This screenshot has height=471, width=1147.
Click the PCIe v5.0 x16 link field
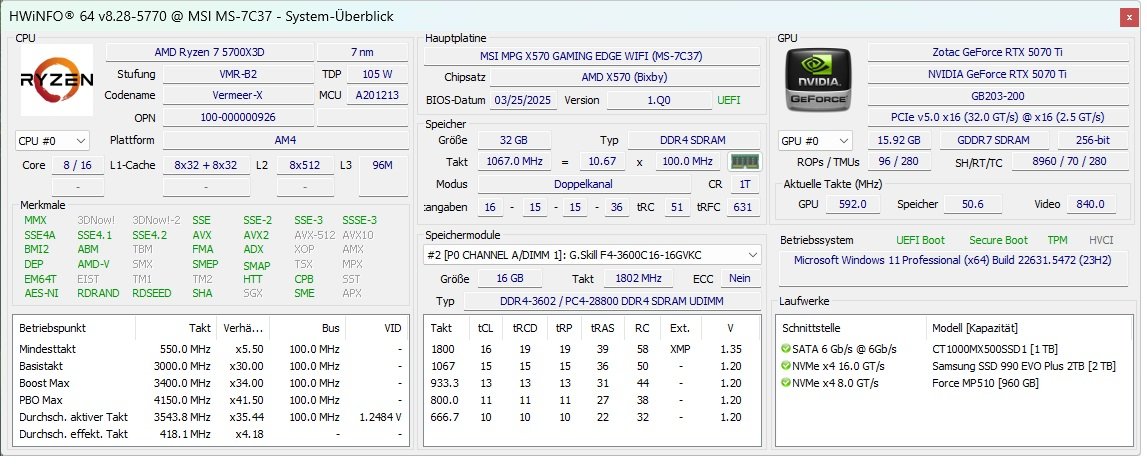(999, 117)
